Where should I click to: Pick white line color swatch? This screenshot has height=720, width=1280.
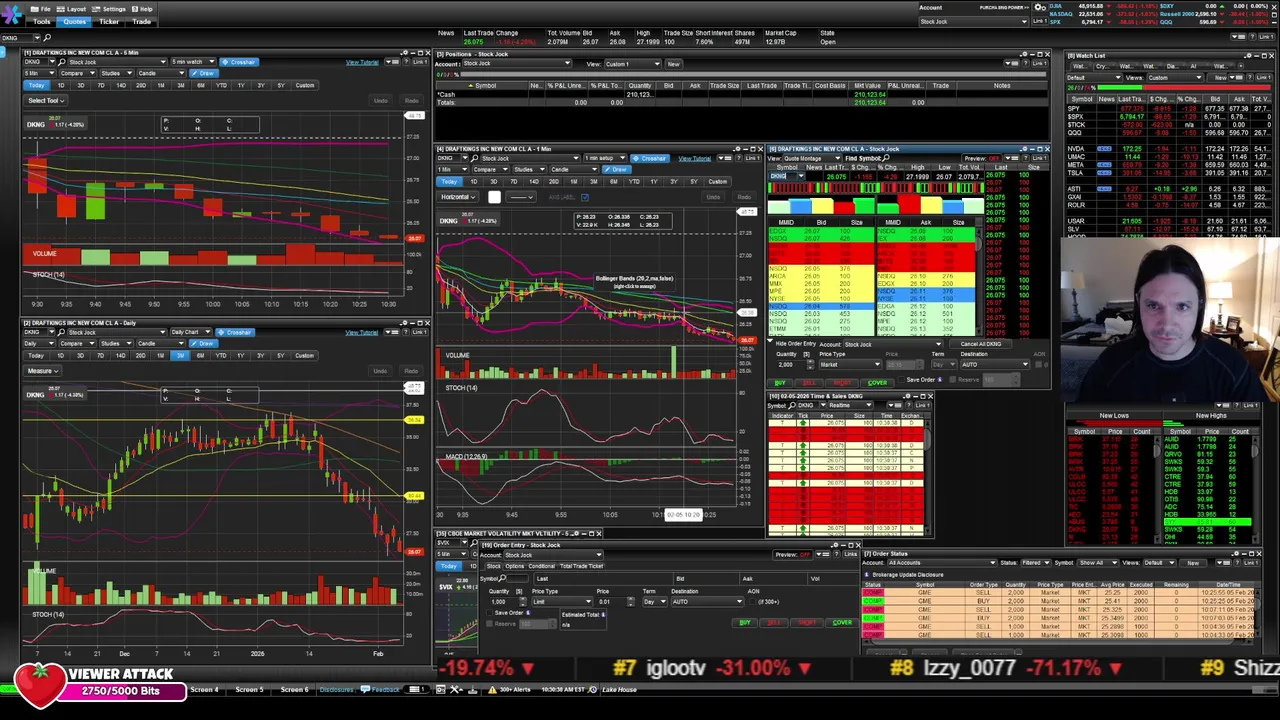click(494, 197)
